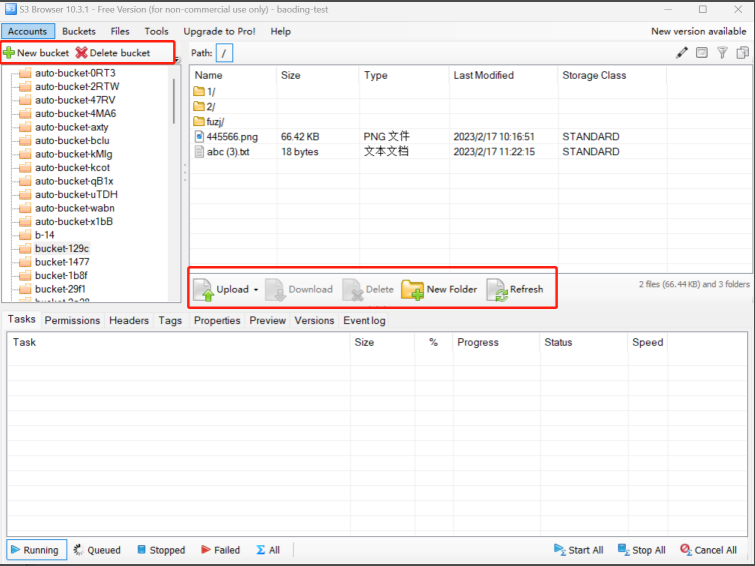Select bucket auto-bucket-bclu
The image size is (755, 566).
(x=72, y=141)
